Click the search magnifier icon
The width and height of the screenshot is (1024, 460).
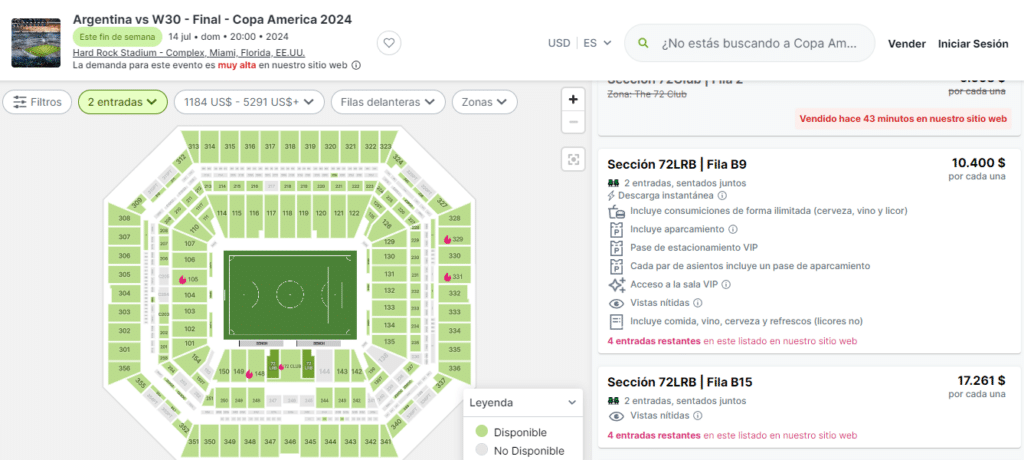pyautogui.click(x=644, y=44)
